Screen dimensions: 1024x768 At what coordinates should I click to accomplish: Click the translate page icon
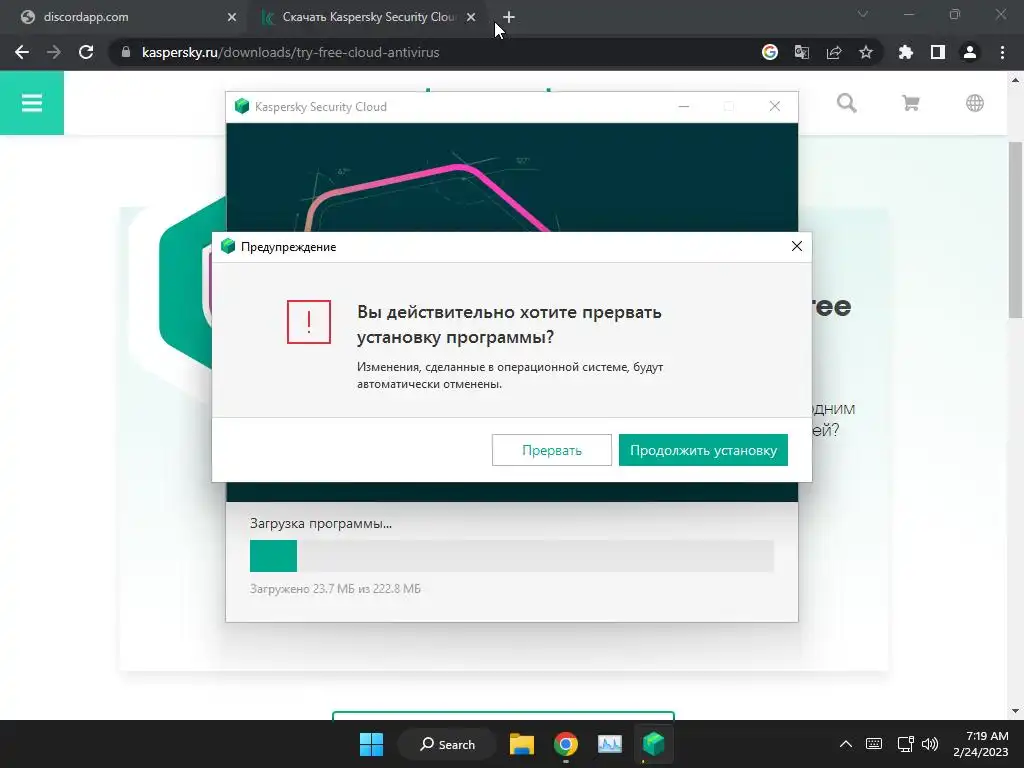point(801,52)
